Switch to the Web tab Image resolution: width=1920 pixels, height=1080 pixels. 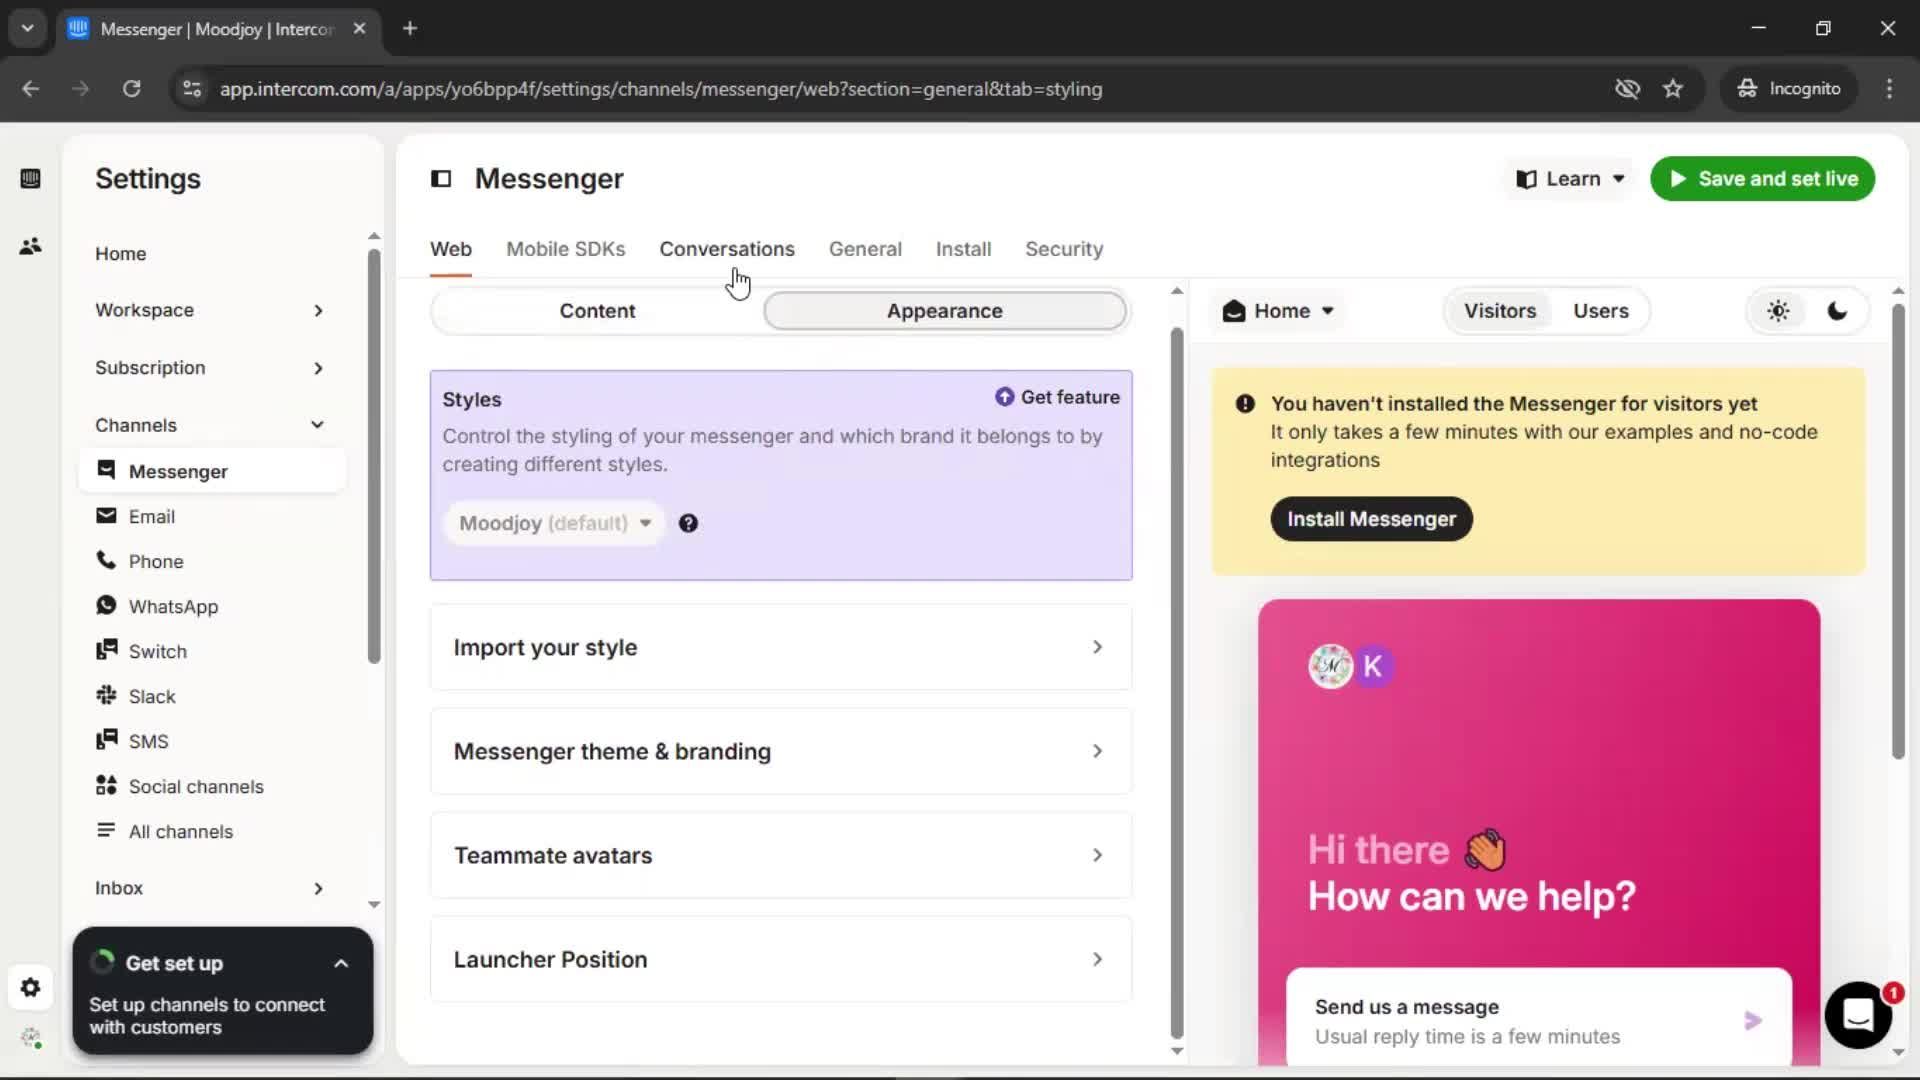tap(451, 249)
